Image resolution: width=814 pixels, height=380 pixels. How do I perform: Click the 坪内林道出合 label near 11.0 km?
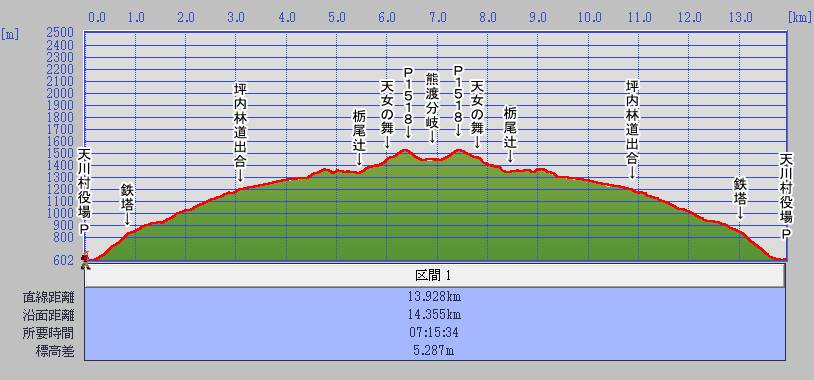pos(632,130)
